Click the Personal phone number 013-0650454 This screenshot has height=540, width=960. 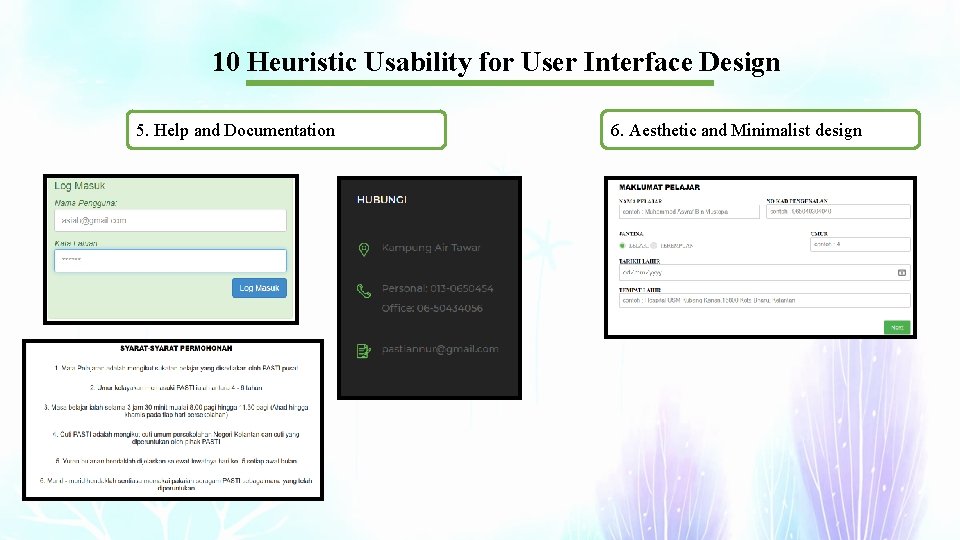click(x=437, y=288)
